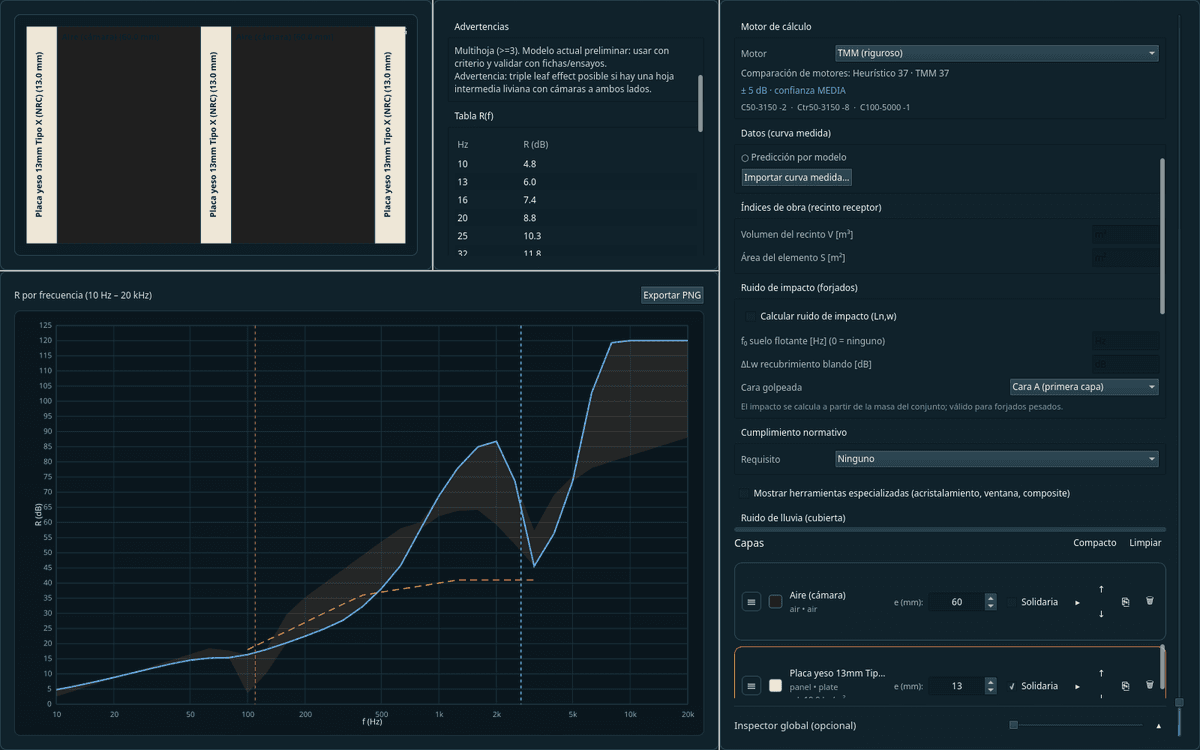This screenshot has width=1200, height=750.
Task: Select the 13 Hz row in Tabla R(f)
Action: [575, 182]
